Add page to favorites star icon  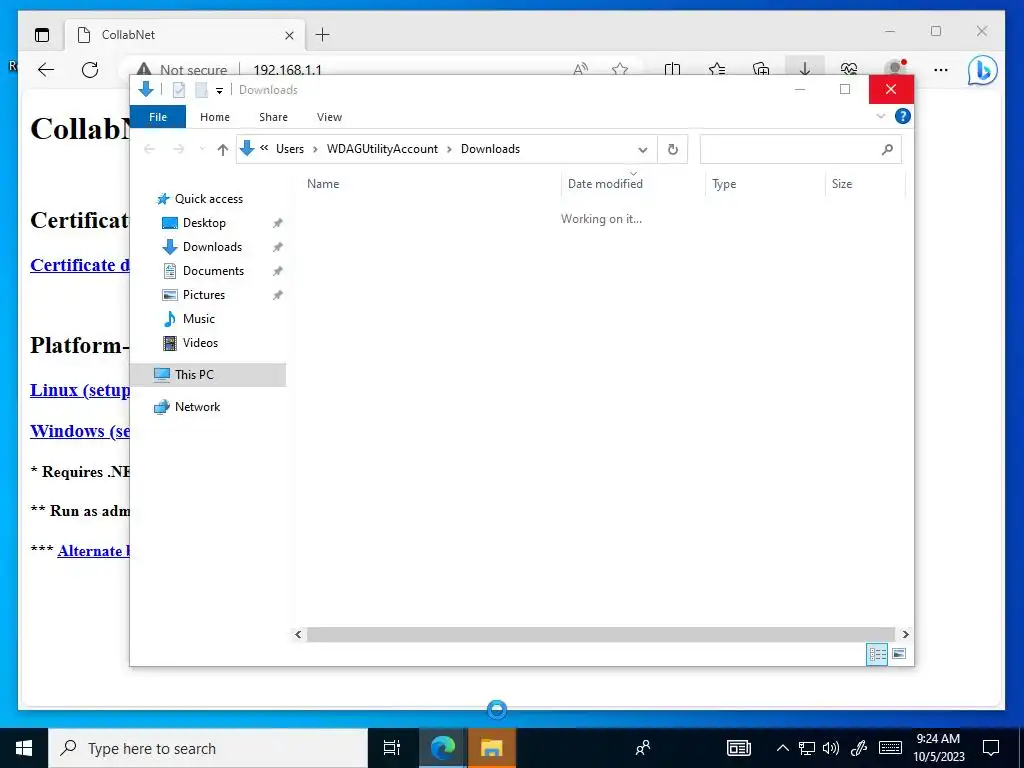click(620, 69)
